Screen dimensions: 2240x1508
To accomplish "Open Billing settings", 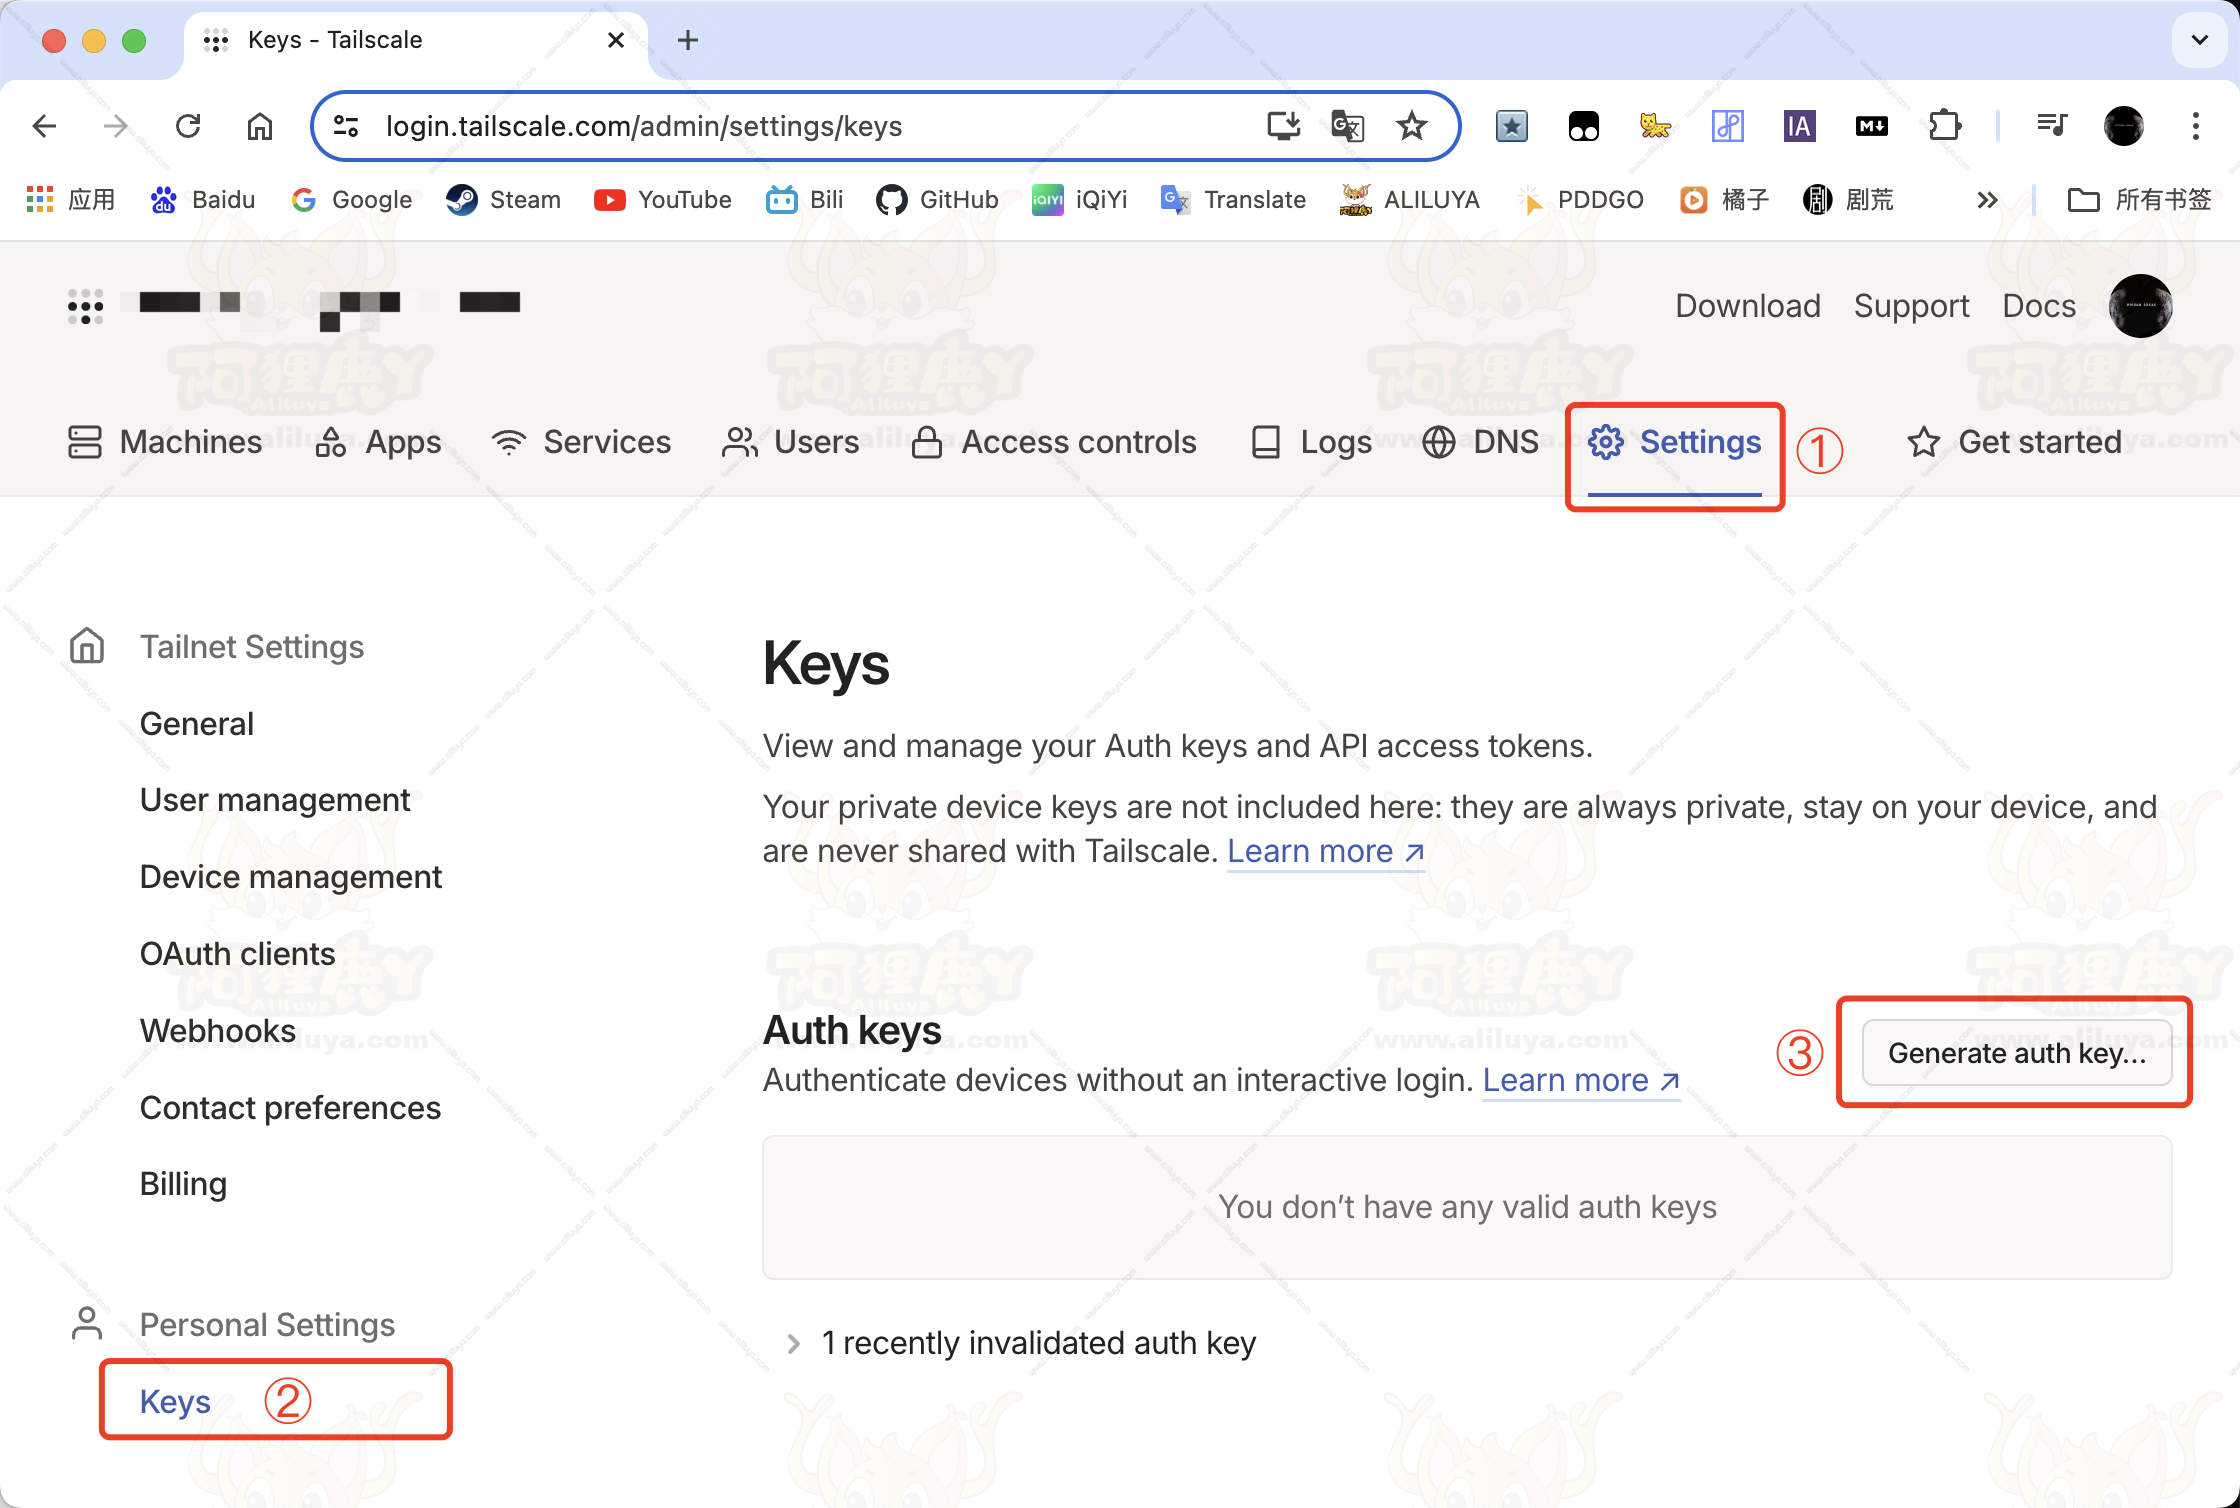I will (x=184, y=1184).
